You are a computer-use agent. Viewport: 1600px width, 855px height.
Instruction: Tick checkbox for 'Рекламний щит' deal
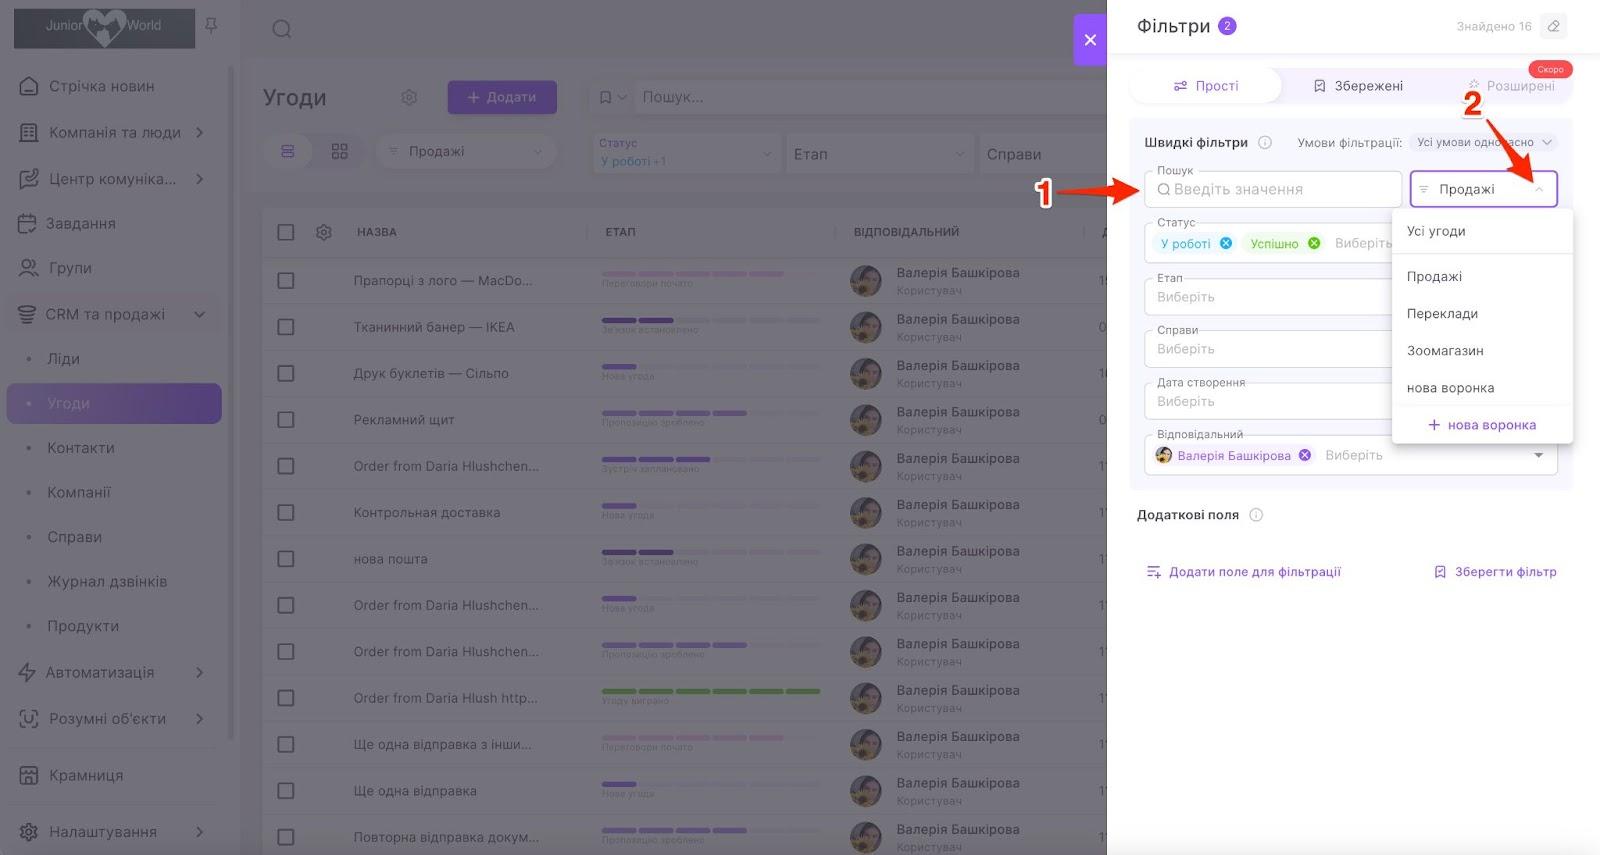286,420
